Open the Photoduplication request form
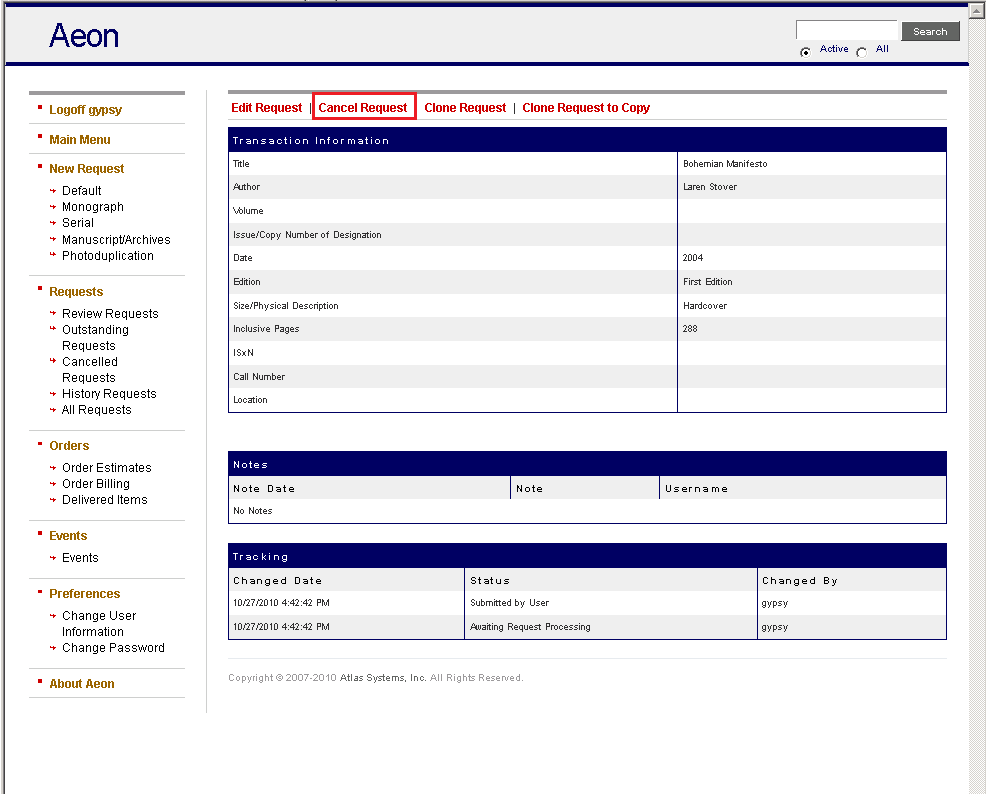The height and width of the screenshot is (794, 986). (108, 256)
